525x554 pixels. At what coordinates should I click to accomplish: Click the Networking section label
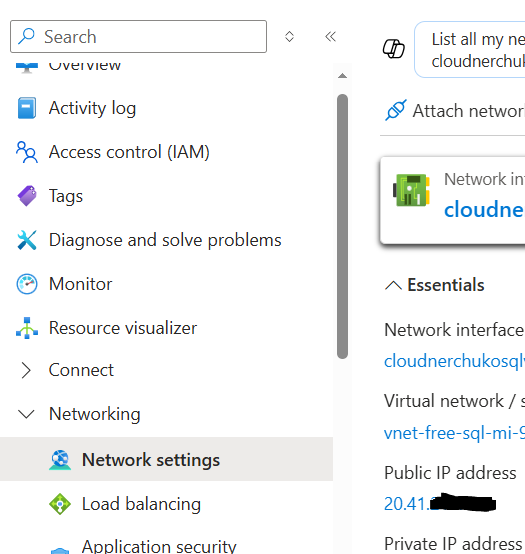[x=95, y=414]
